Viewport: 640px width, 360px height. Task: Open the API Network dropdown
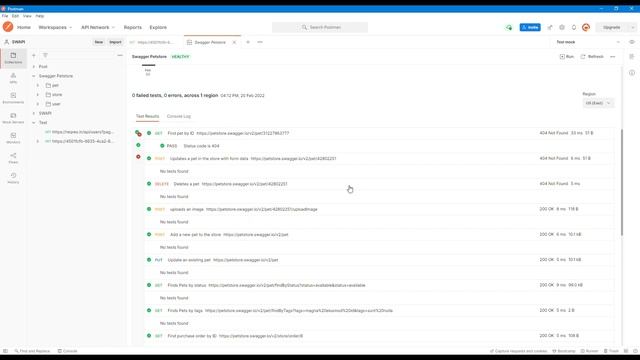pyautogui.click(x=98, y=27)
